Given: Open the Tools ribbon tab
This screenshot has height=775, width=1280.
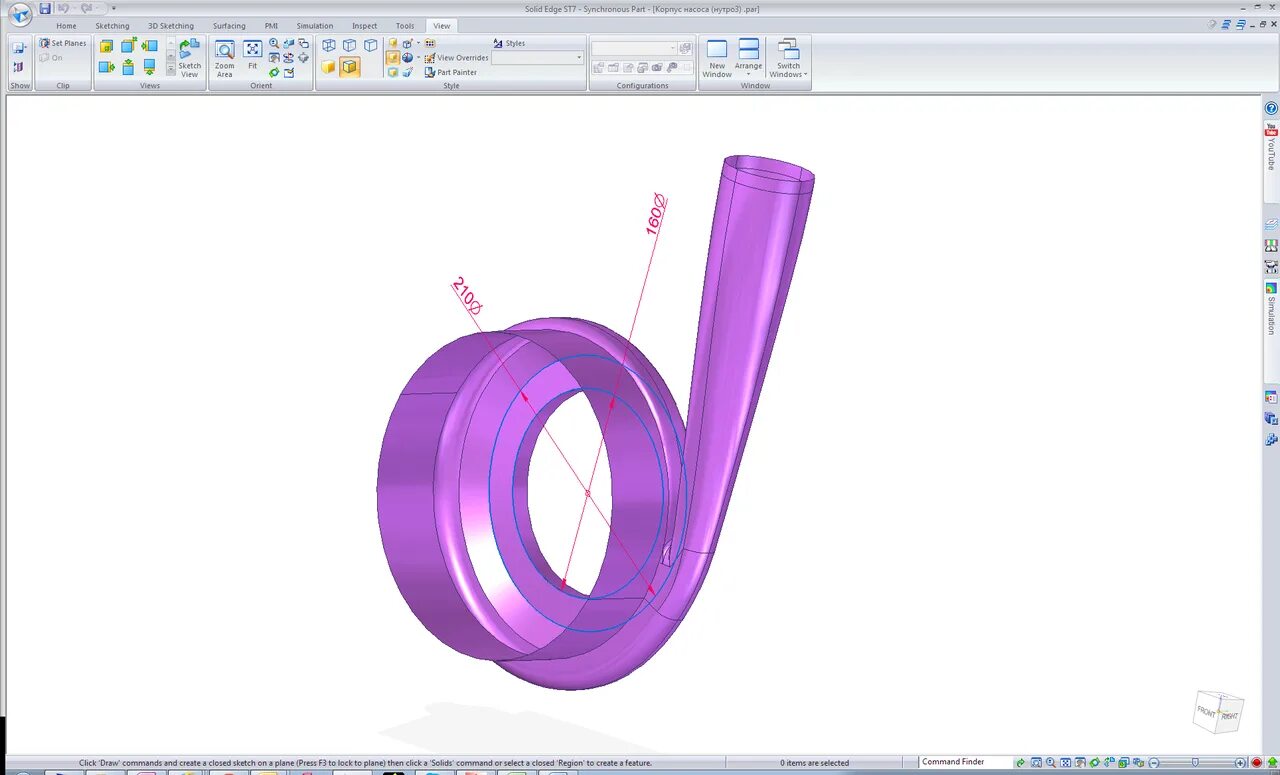Looking at the screenshot, I should pyautogui.click(x=405, y=26).
